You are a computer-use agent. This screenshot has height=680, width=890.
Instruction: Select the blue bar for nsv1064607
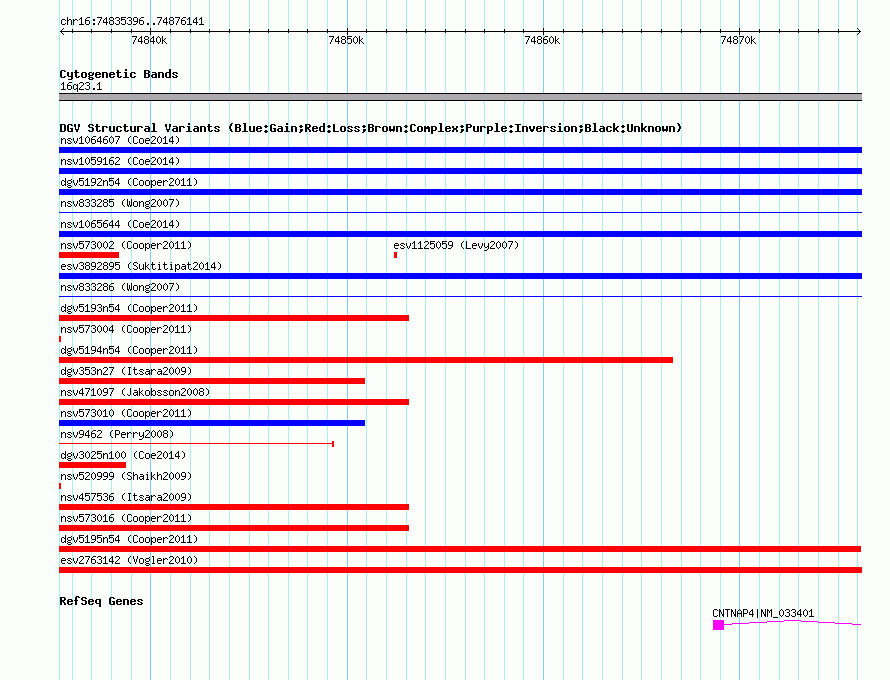(x=460, y=150)
